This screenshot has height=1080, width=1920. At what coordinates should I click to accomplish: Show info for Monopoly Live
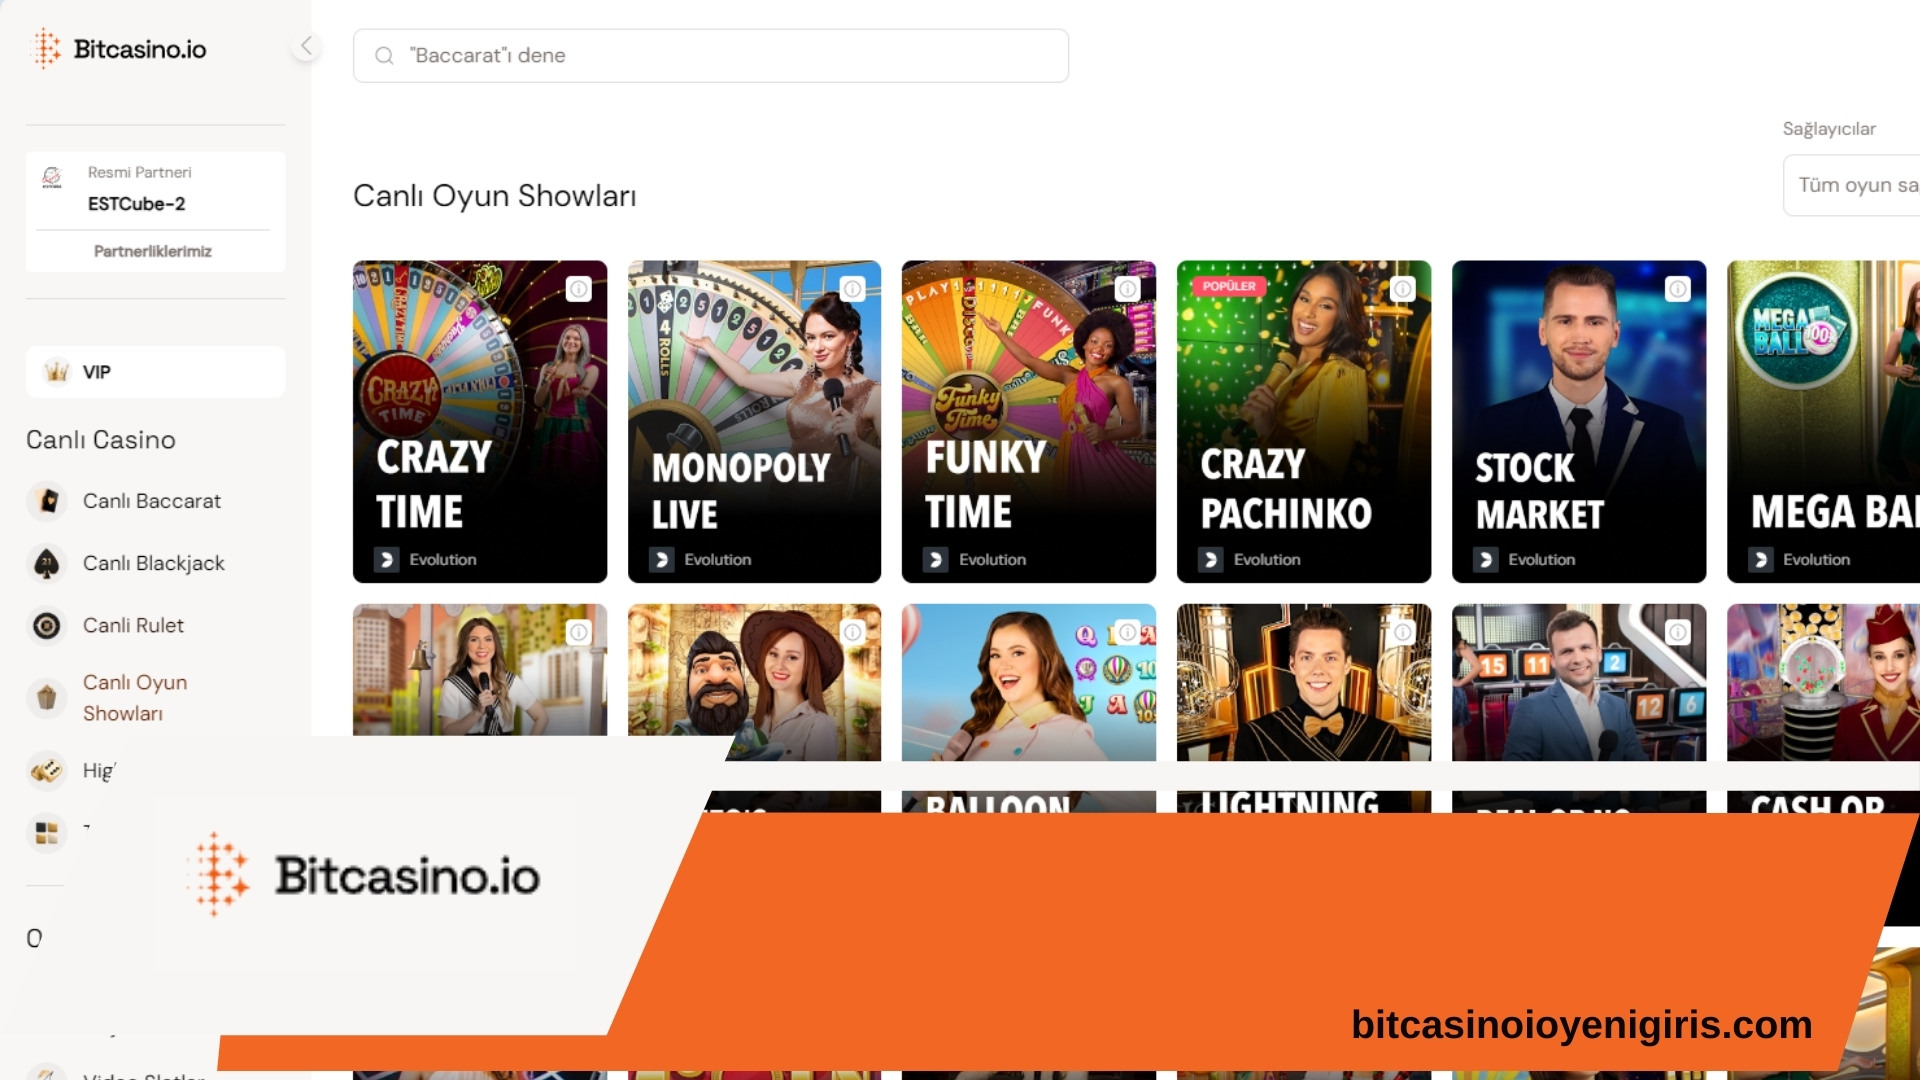(853, 289)
